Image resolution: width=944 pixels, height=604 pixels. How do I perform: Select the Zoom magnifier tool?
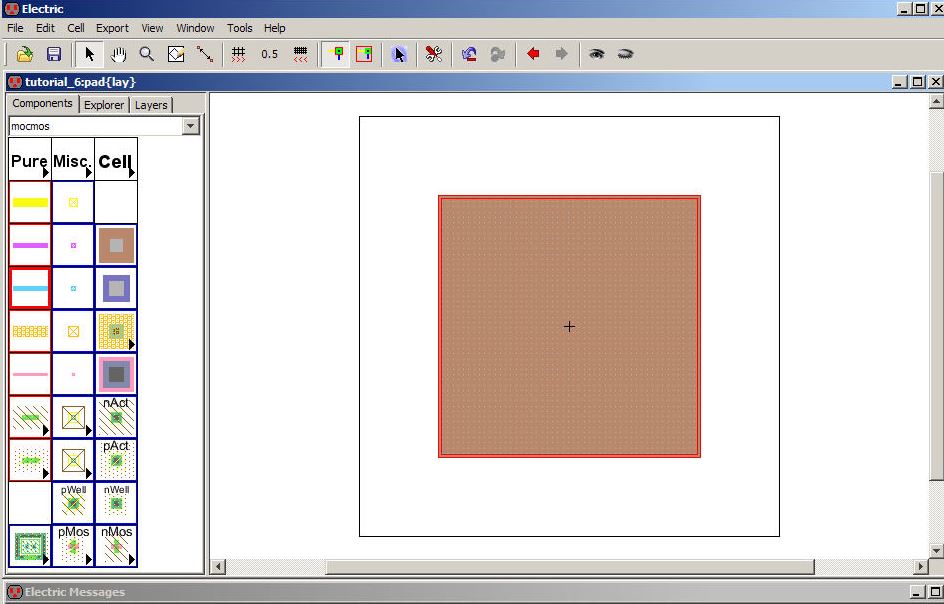click(x=147, y=54)
